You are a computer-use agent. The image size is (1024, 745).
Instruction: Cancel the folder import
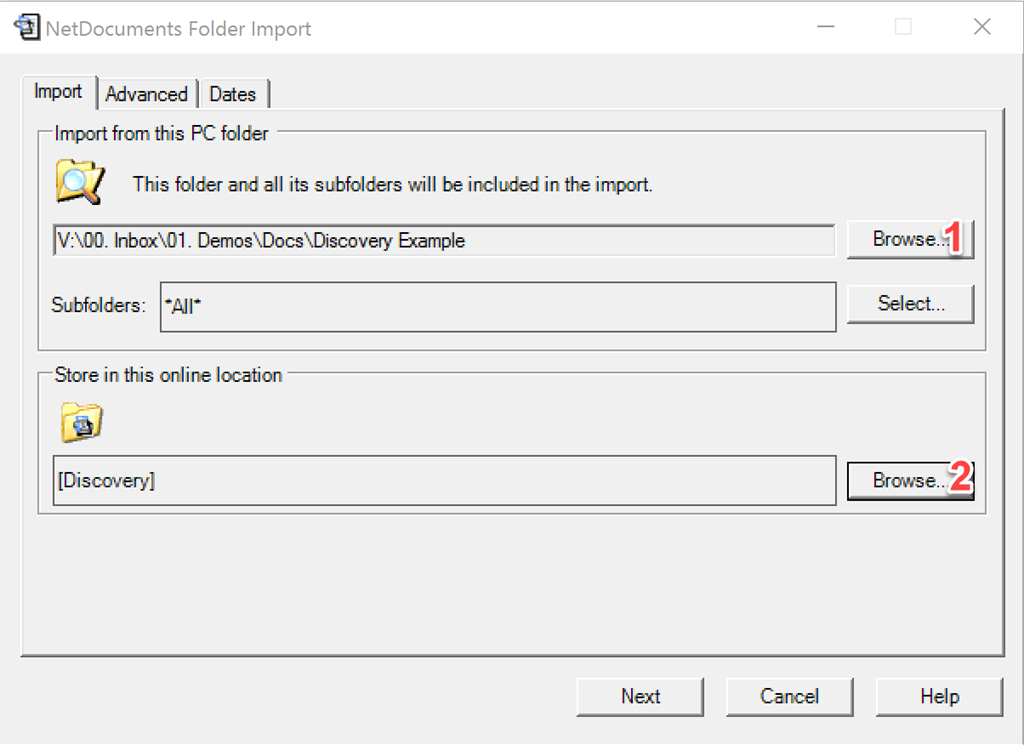point(790,697)
